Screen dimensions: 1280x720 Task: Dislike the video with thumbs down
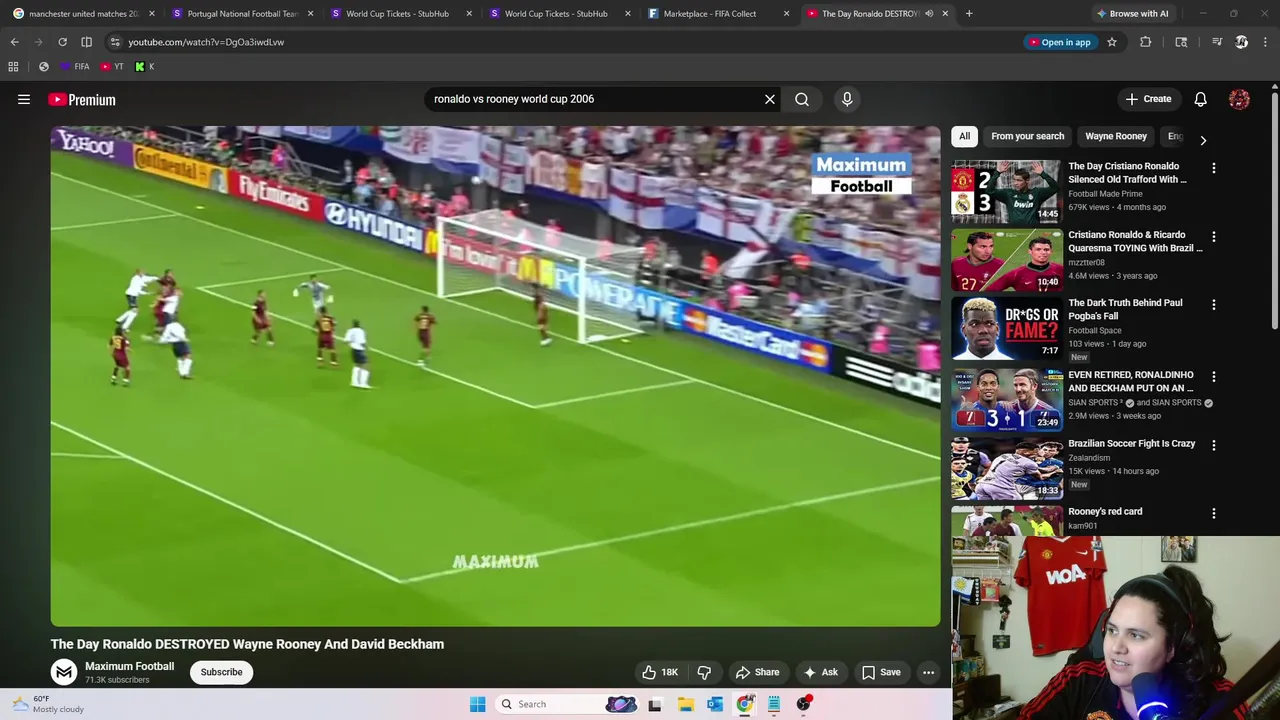click(x=704, y=672)
